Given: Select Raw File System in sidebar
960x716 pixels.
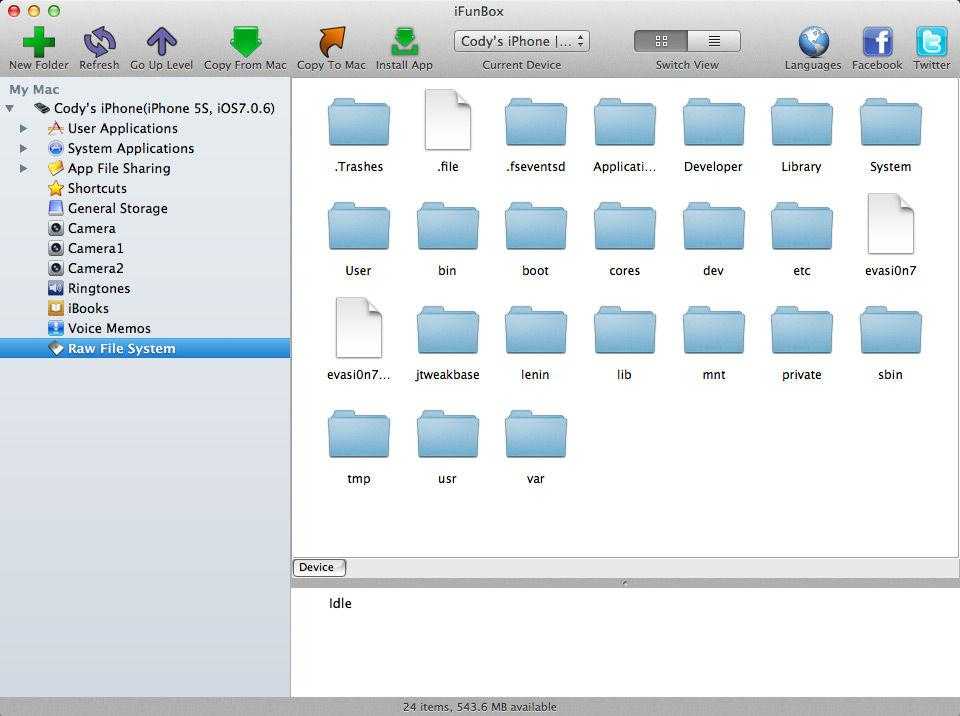Looking at the screenshot, I should [145, 349].
